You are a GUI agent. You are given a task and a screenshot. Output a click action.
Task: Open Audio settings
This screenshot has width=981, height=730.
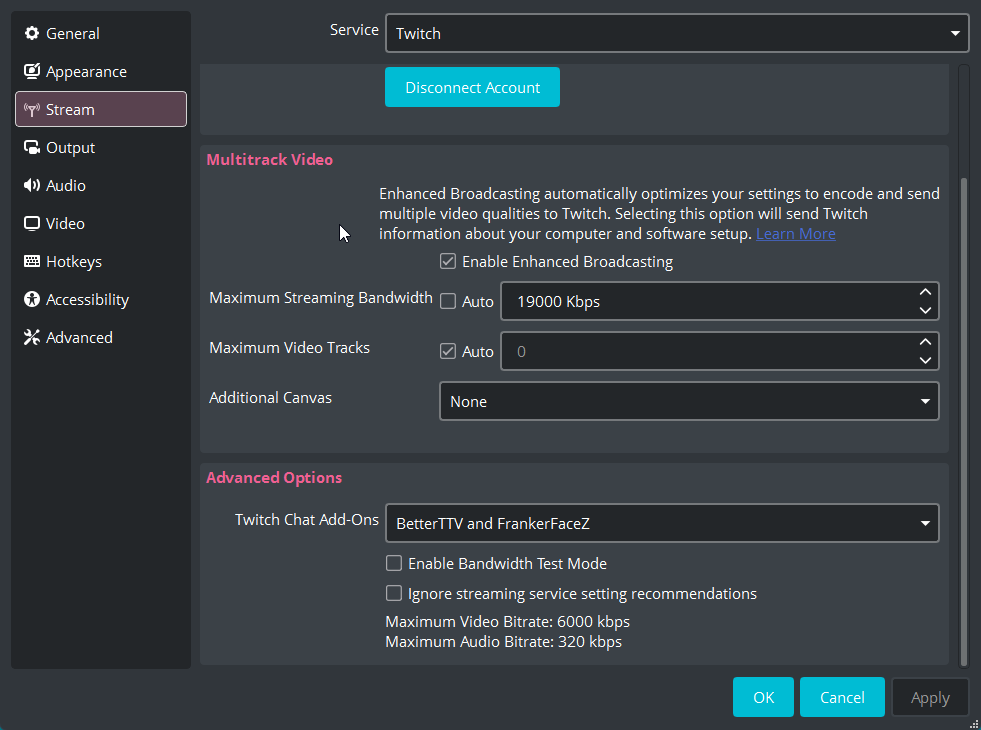point(101,185)
